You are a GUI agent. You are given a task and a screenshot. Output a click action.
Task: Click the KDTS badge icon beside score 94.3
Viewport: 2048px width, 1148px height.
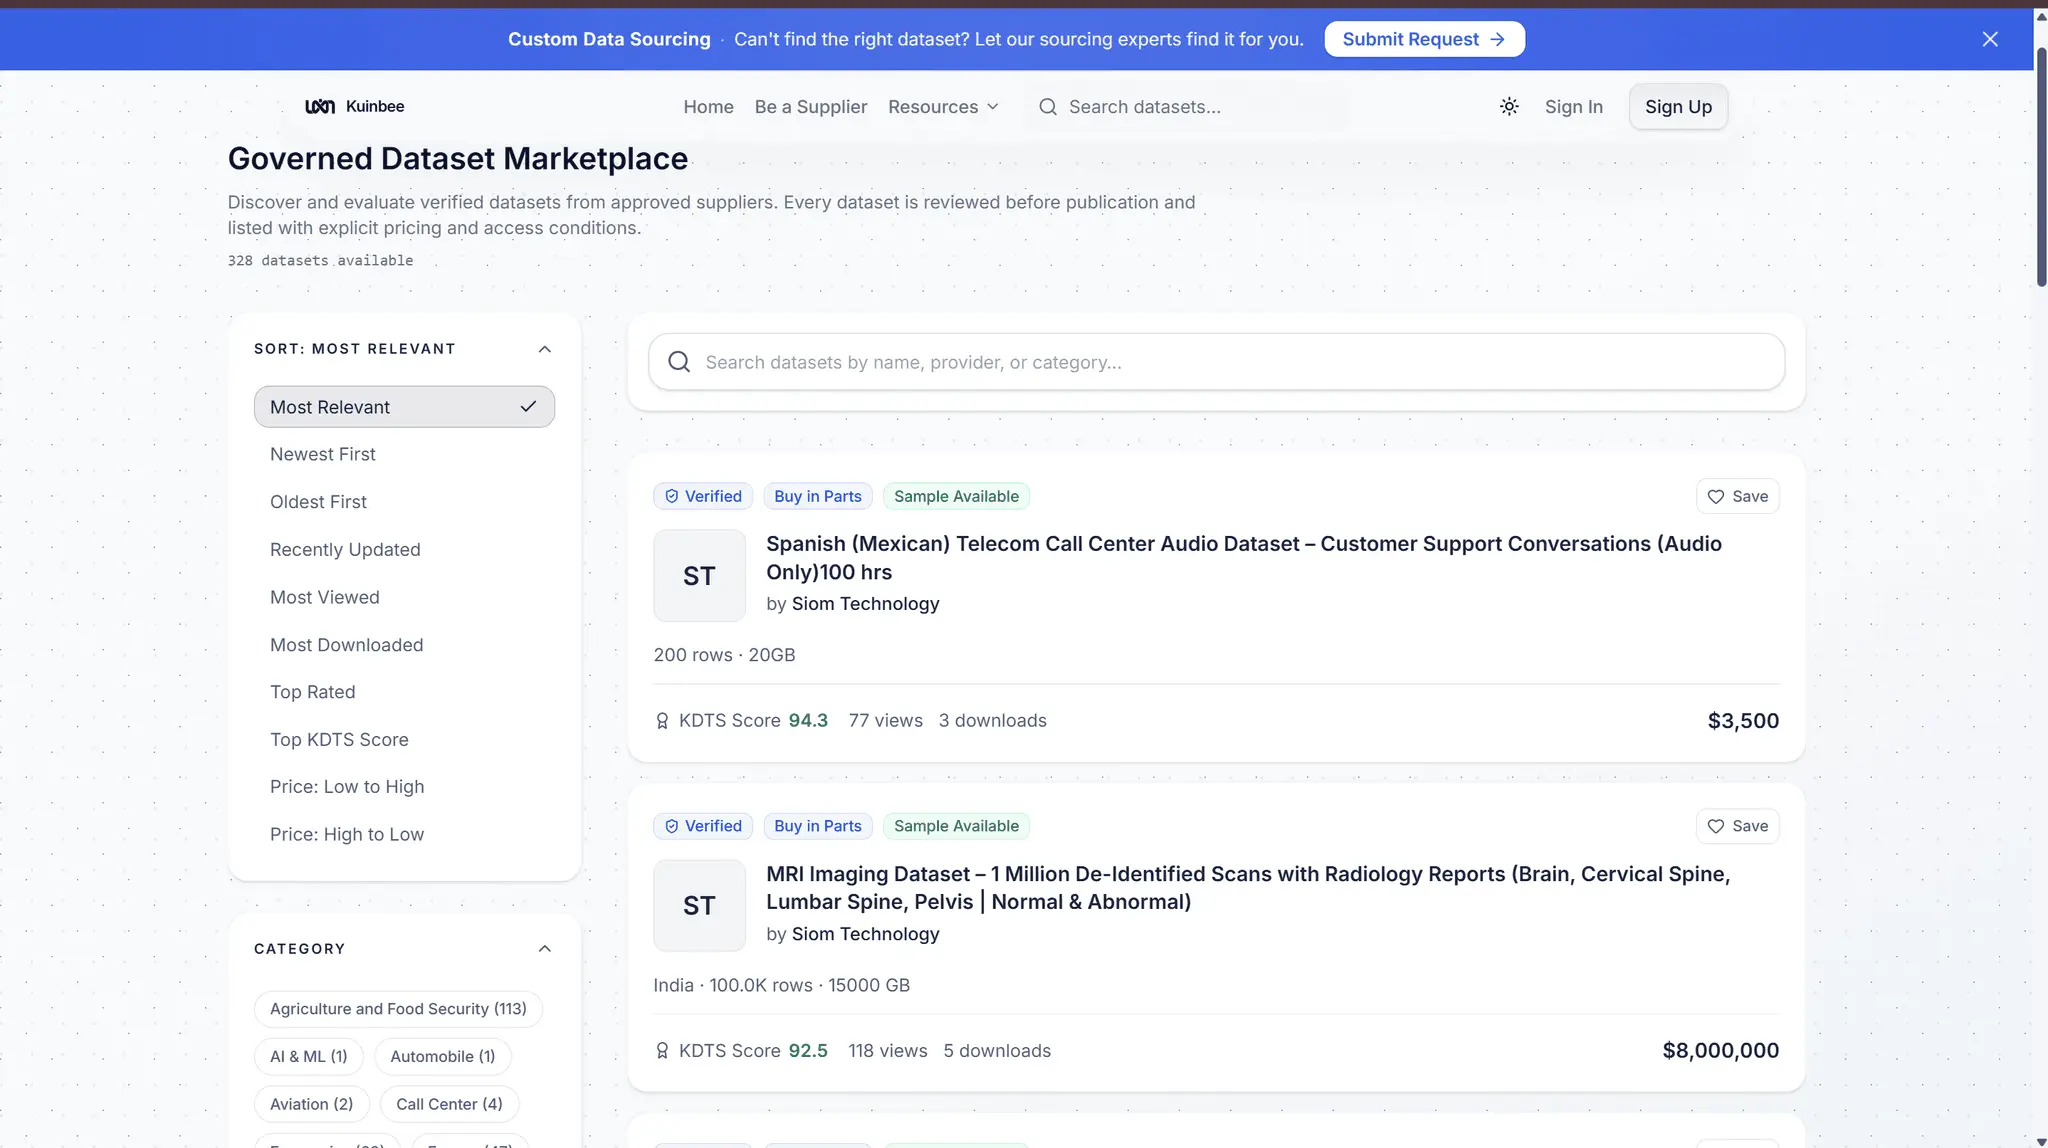point(662,721)
